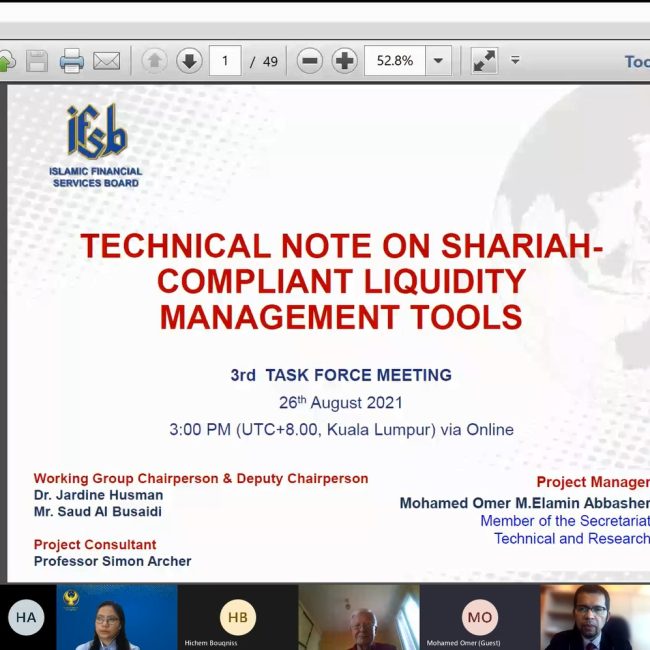Select the video tile of woman with glasses

click(x=117, y=617)
